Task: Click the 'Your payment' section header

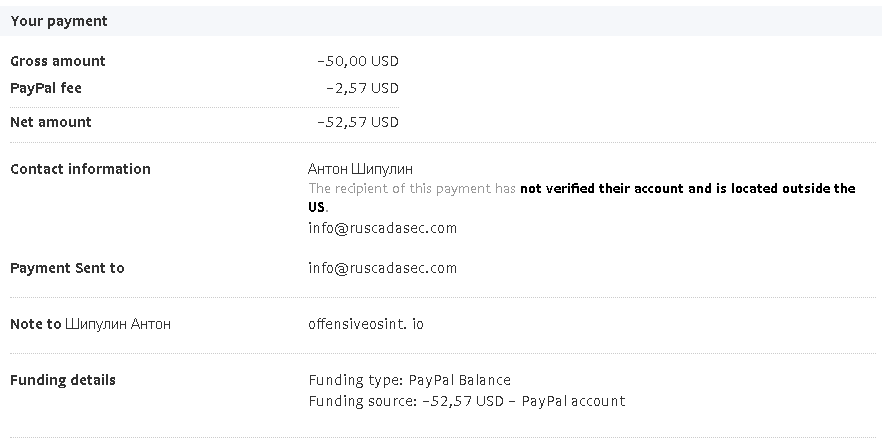Action: tap(58, 21)
